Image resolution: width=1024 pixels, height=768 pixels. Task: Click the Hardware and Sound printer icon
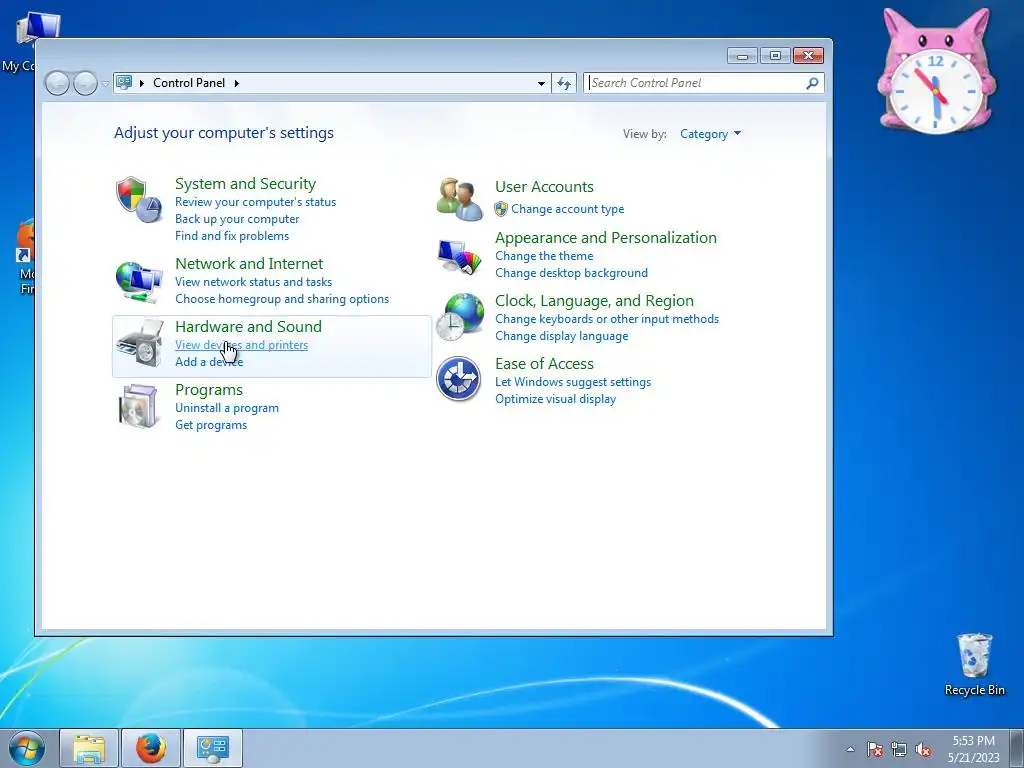[138, 344]
